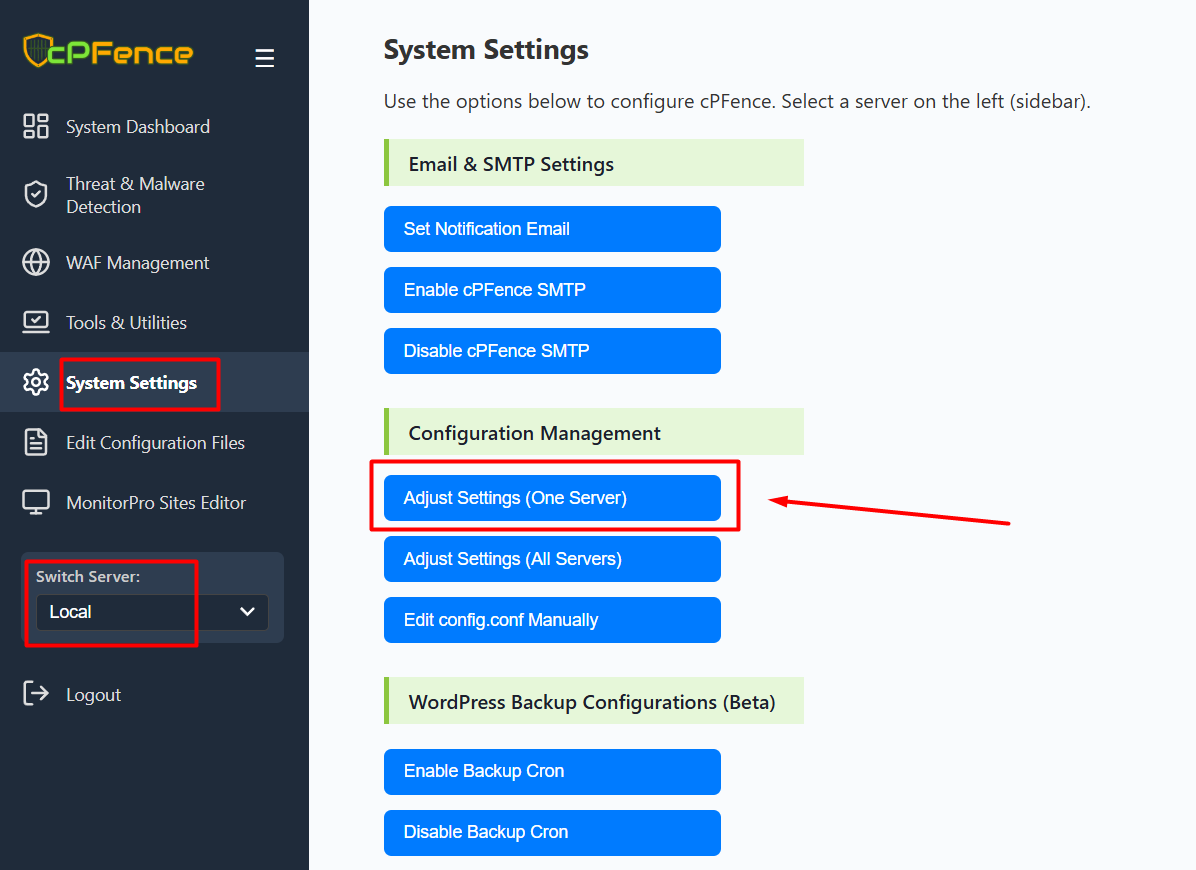Select Adjust Settings (One Server)
This screenshot has height=870, width=1196.
click(x=552, y=498)
